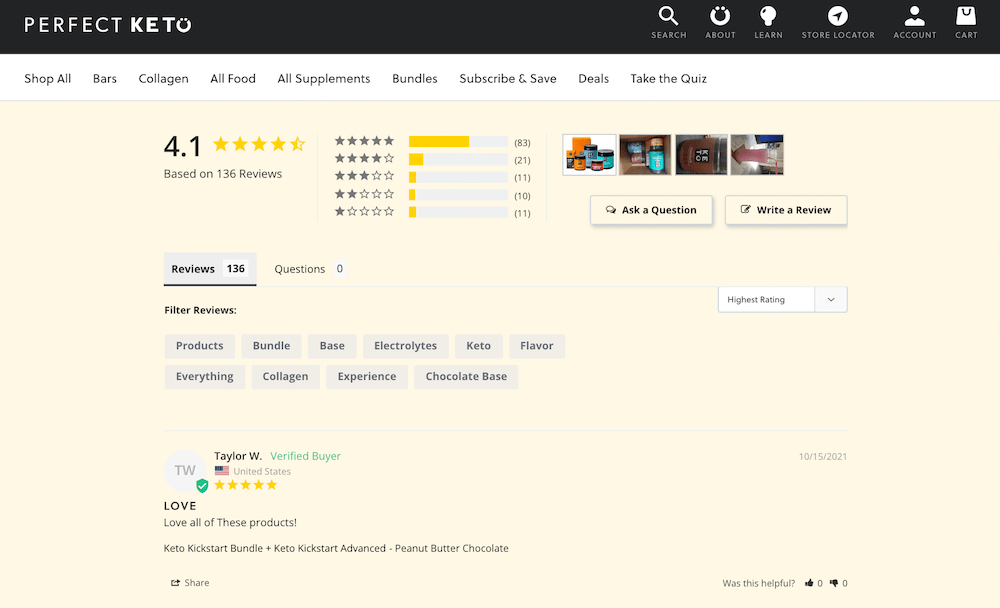The height and width of the screenshot is (608, 1000).
Task: Open fourth review photo of pink drink
Action: point(757,154)
